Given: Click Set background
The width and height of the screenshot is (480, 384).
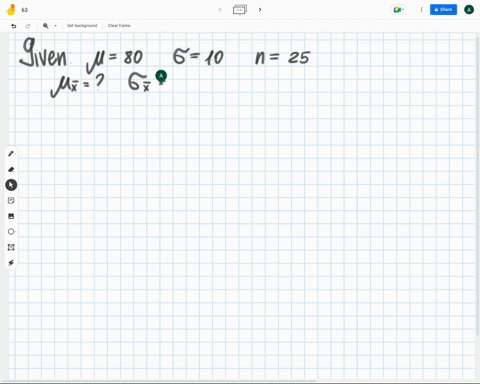Looking at the screenshot, I should pos(82,26).
